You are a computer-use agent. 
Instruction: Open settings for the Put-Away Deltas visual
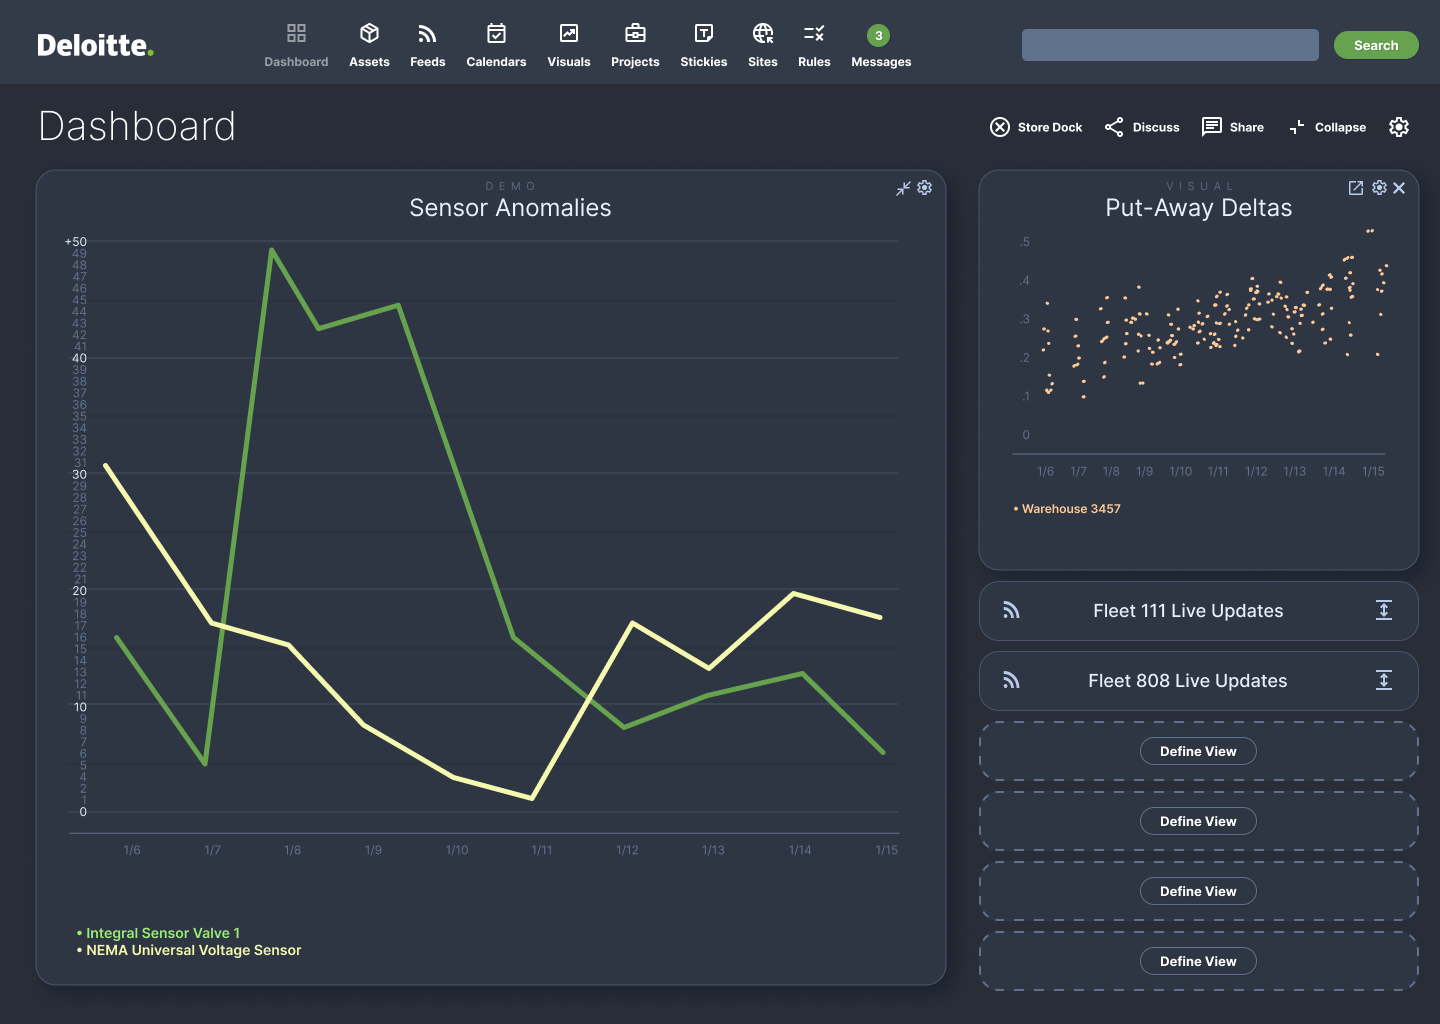click(x=1379, y=187)
